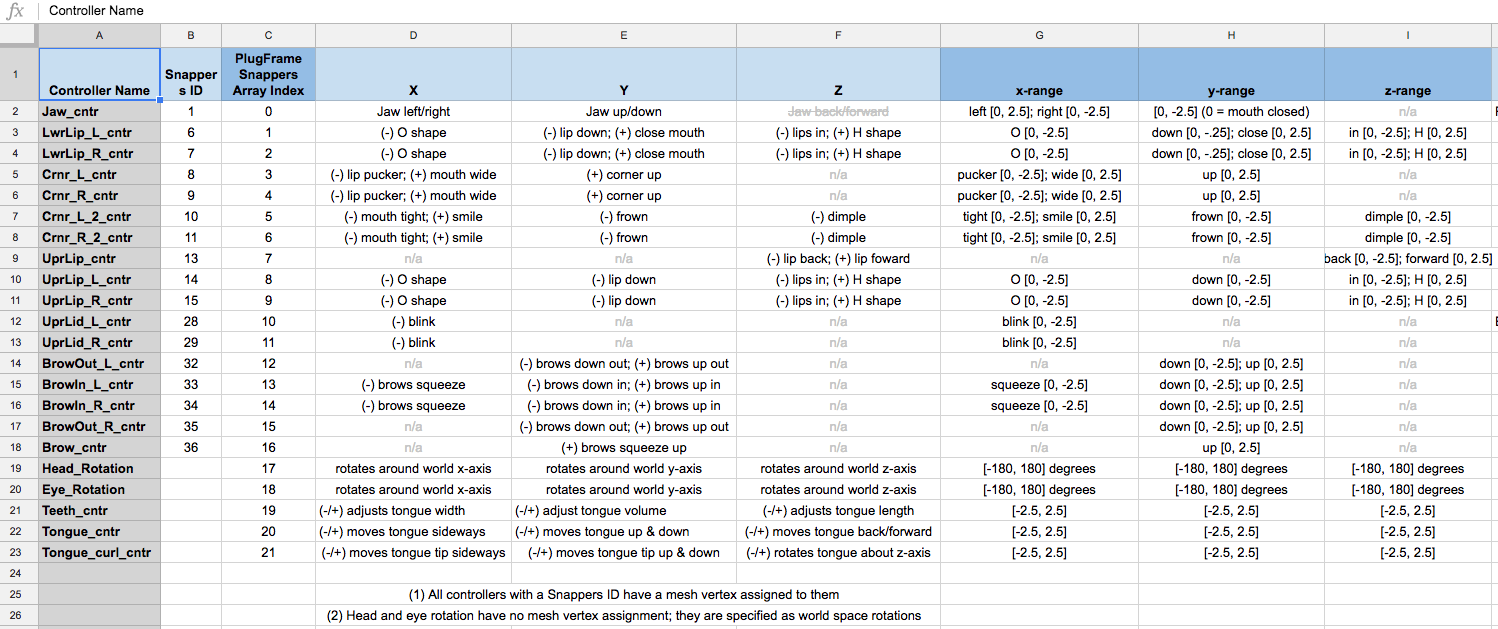Select the Tongue_curl_cntr cell

pyautogui.click(x=99, y=553)
